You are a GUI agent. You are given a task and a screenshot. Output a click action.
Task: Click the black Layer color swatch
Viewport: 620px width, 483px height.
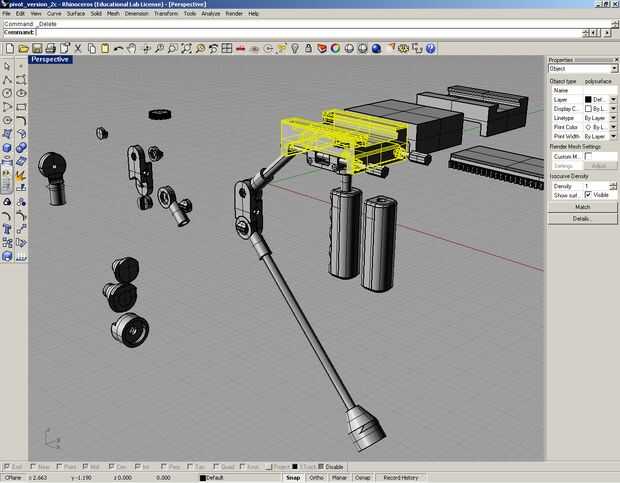coord(588,100)
